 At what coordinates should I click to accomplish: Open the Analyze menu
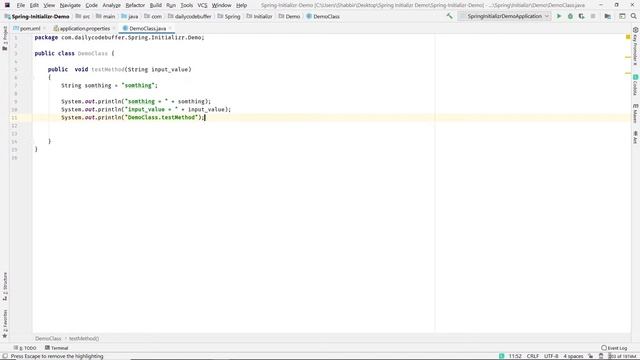click(111, 5)
